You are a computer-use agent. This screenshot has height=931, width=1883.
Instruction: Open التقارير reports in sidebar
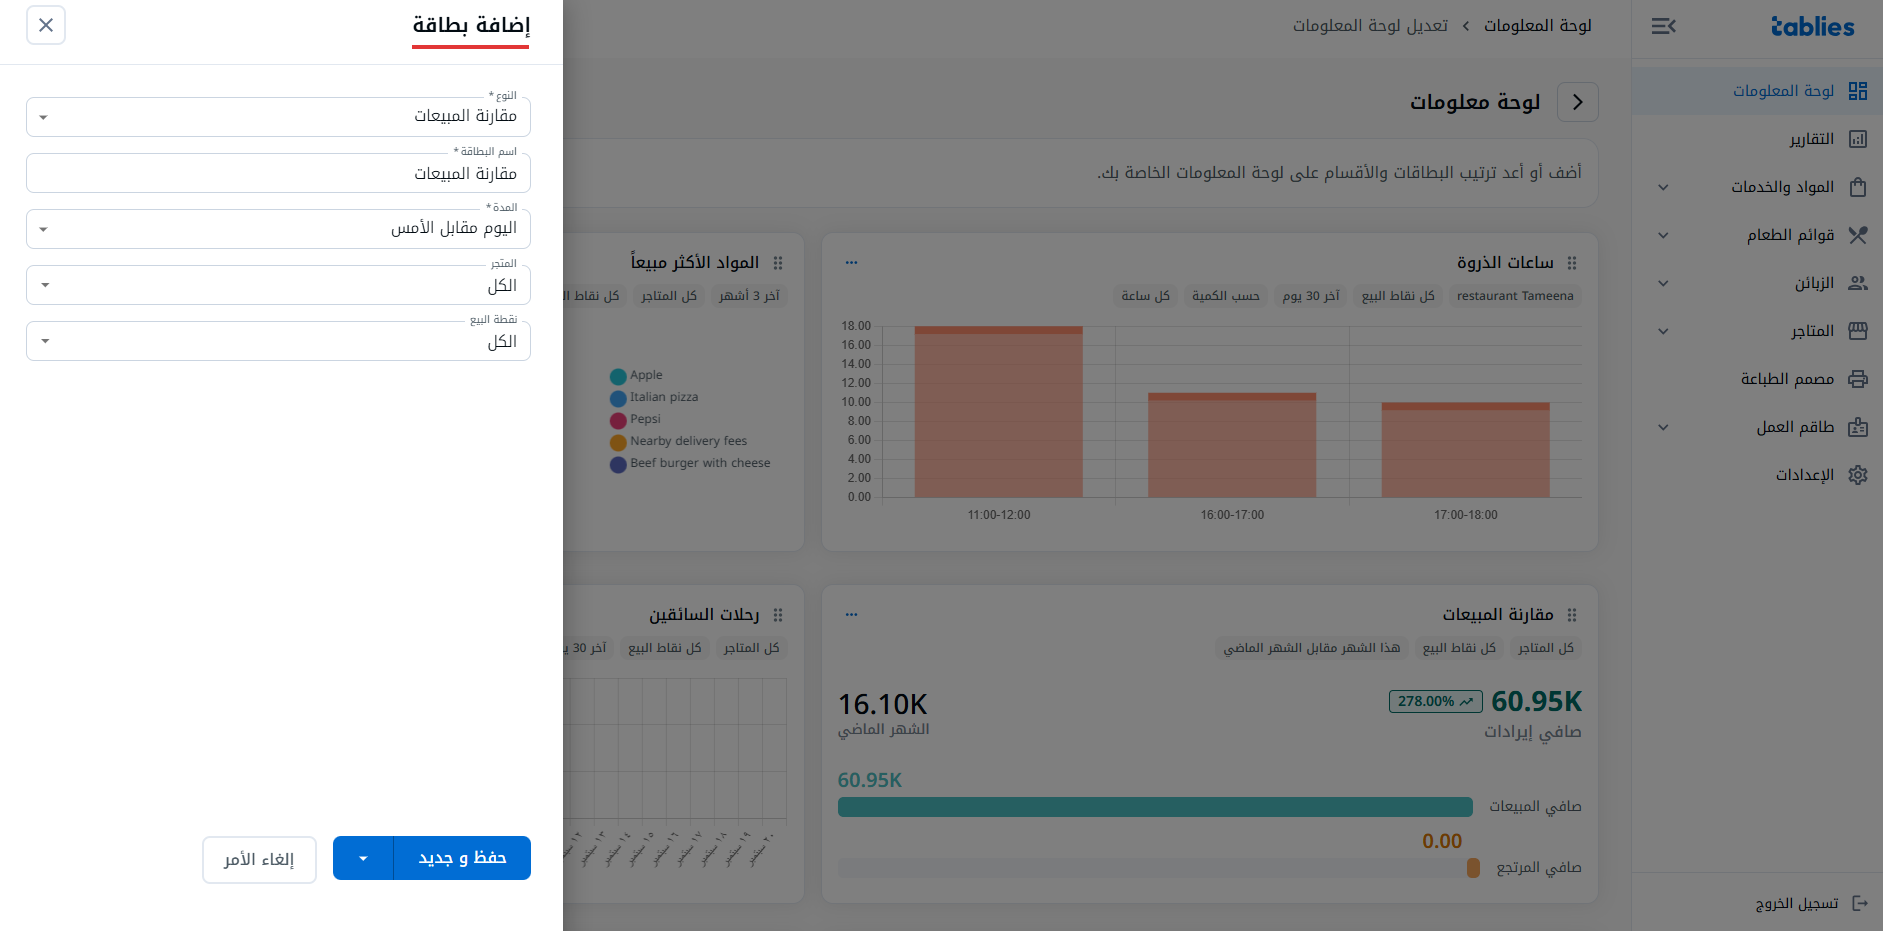point(1757,139)
